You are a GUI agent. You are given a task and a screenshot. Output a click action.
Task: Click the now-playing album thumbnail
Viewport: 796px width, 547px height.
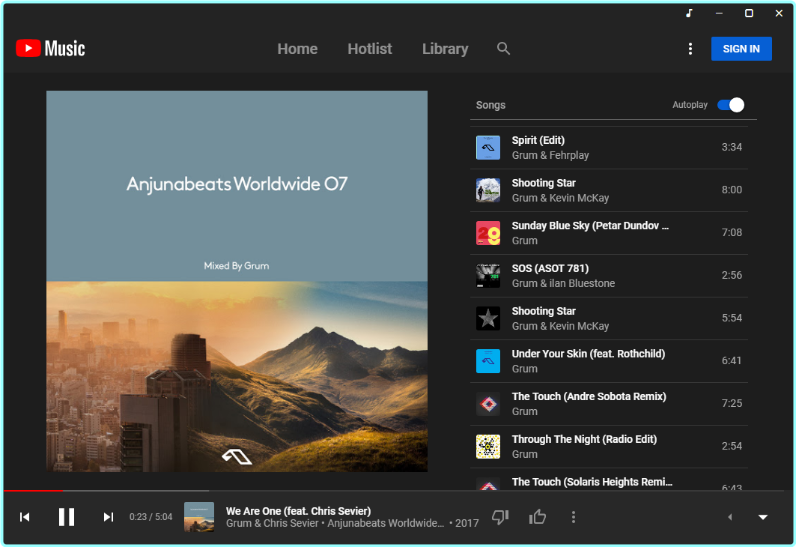(198, 517)
